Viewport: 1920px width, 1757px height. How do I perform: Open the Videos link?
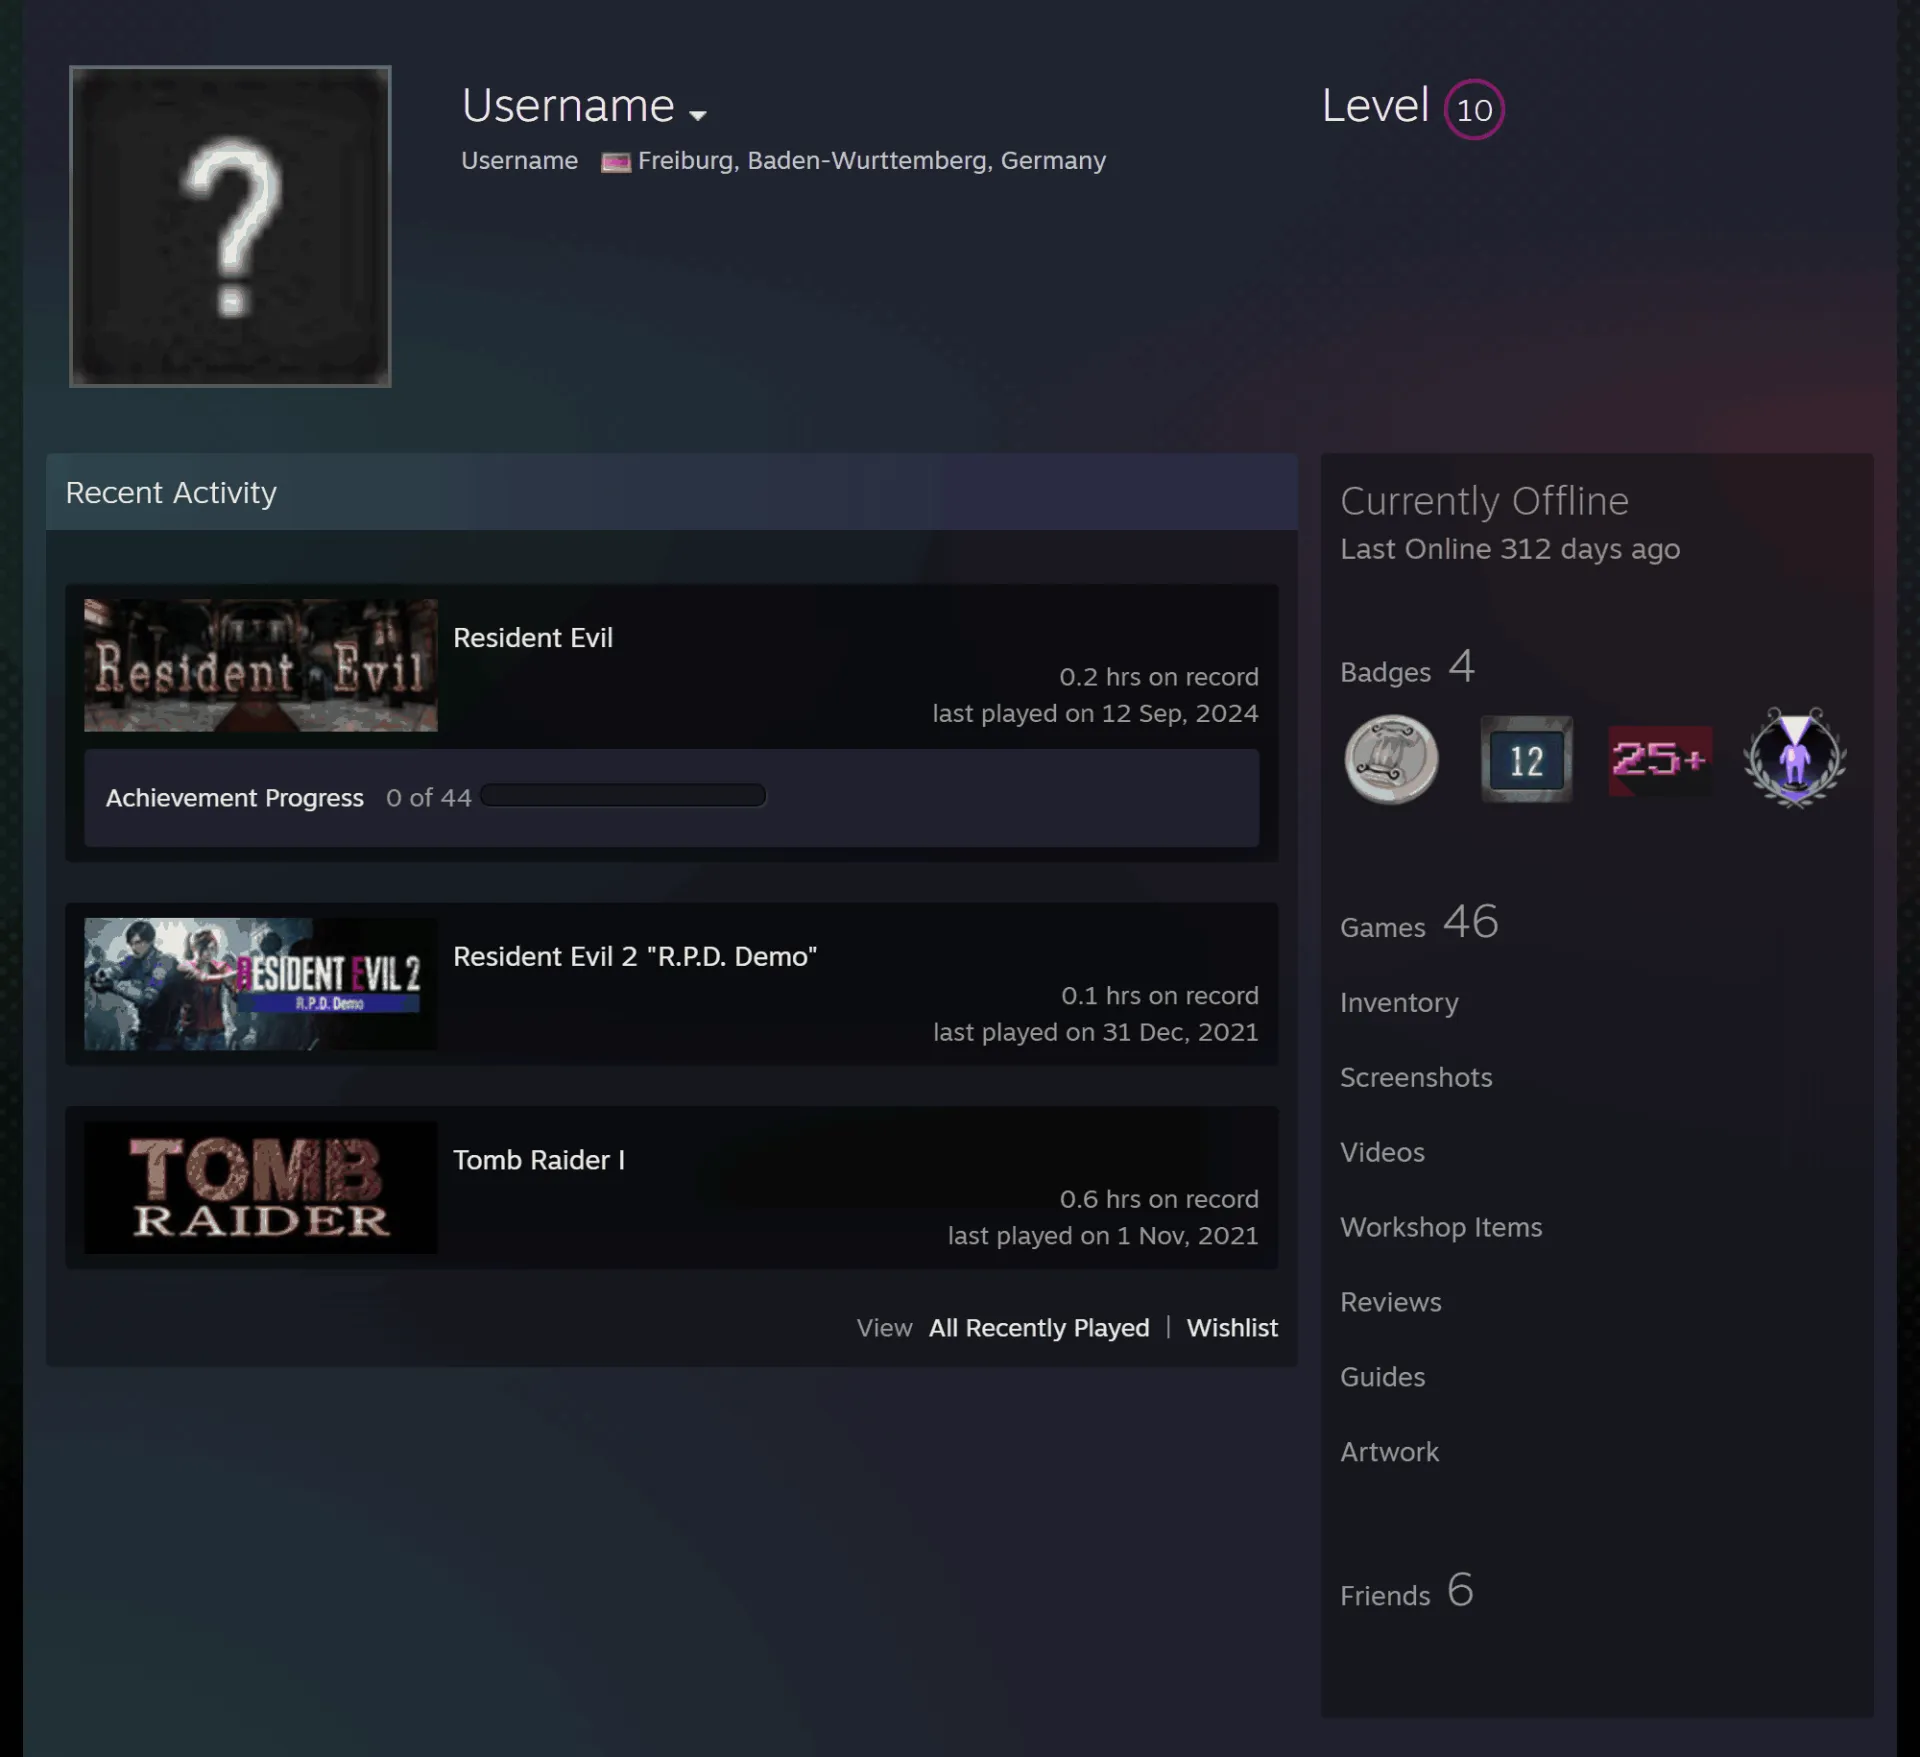click(x=1382, y=1152)
